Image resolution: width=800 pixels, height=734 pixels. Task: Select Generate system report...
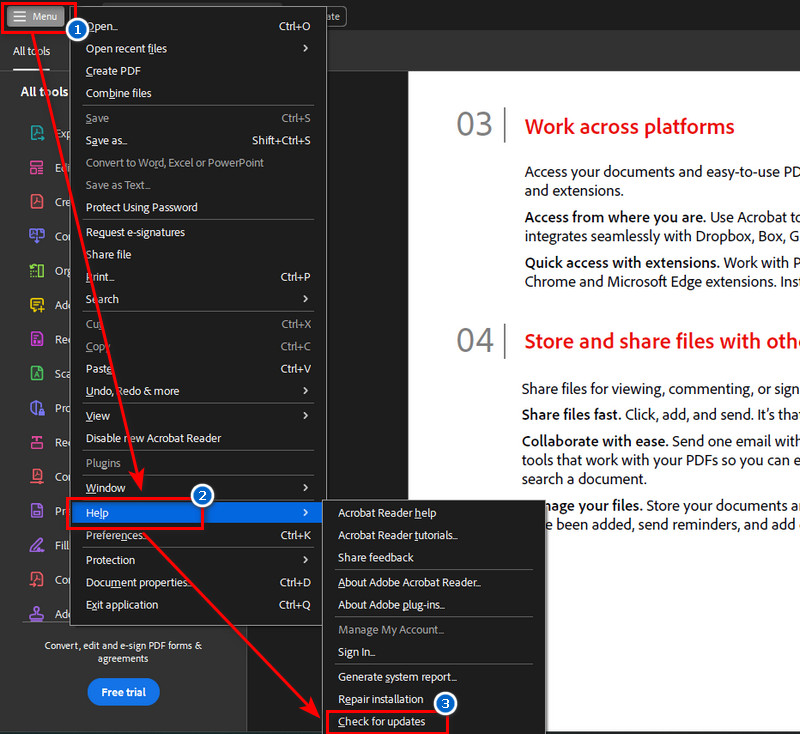click(434, 677)
